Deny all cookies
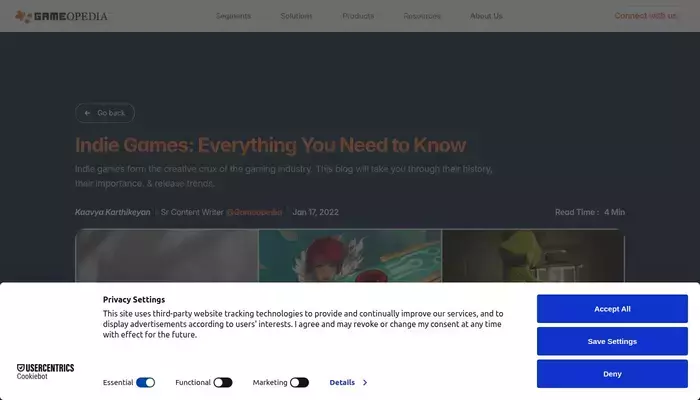700x400 pixels. click(x=612, y=374)
